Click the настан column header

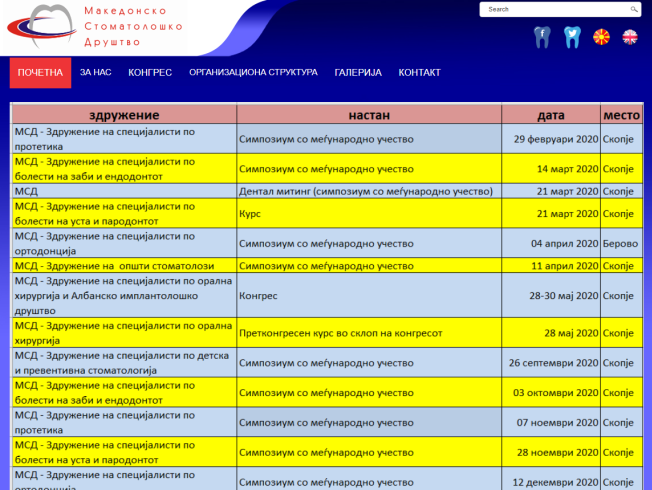[x=369, y=114]
